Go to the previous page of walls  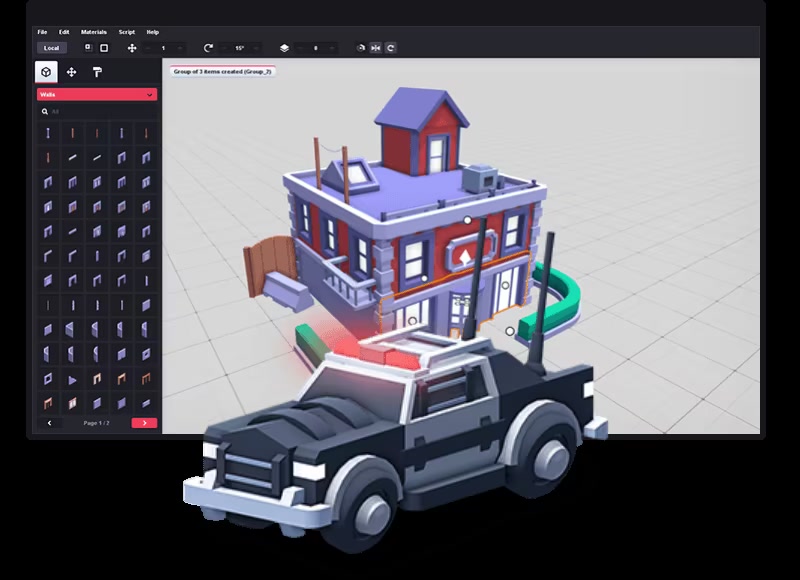click(x=49, y=423)
